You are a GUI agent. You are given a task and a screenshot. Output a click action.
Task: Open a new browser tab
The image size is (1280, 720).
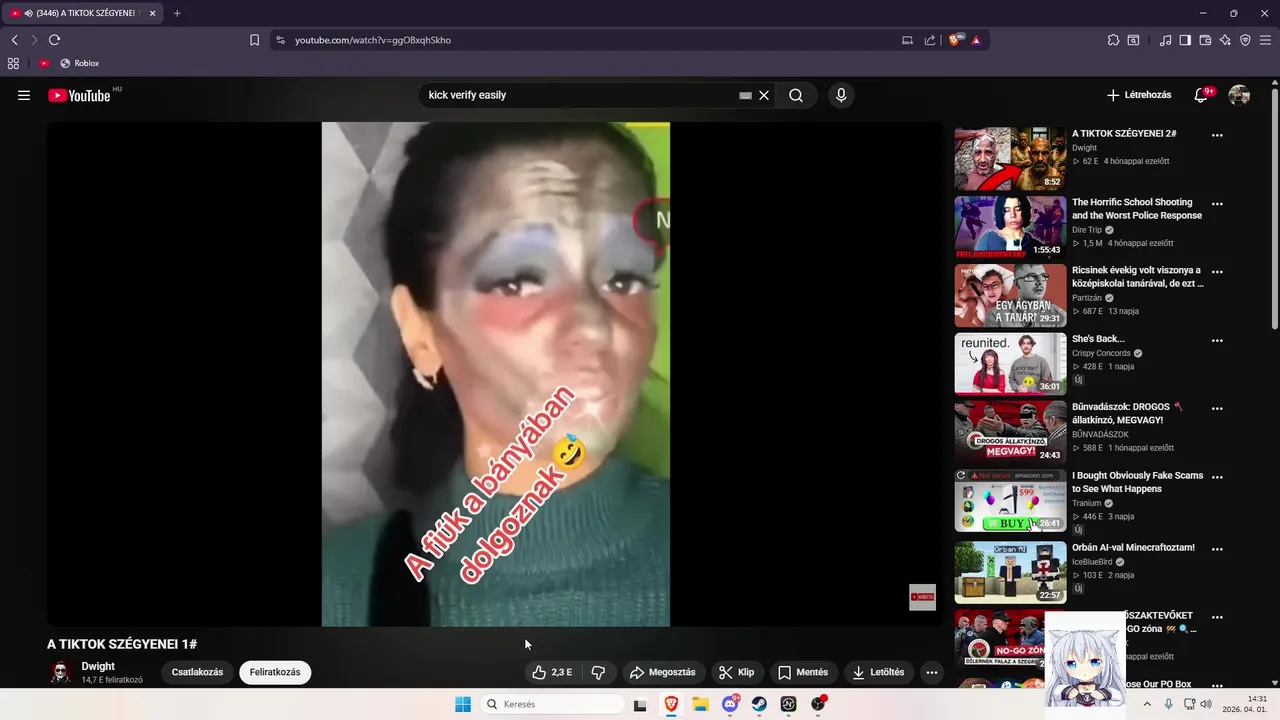tap(177, 13)
